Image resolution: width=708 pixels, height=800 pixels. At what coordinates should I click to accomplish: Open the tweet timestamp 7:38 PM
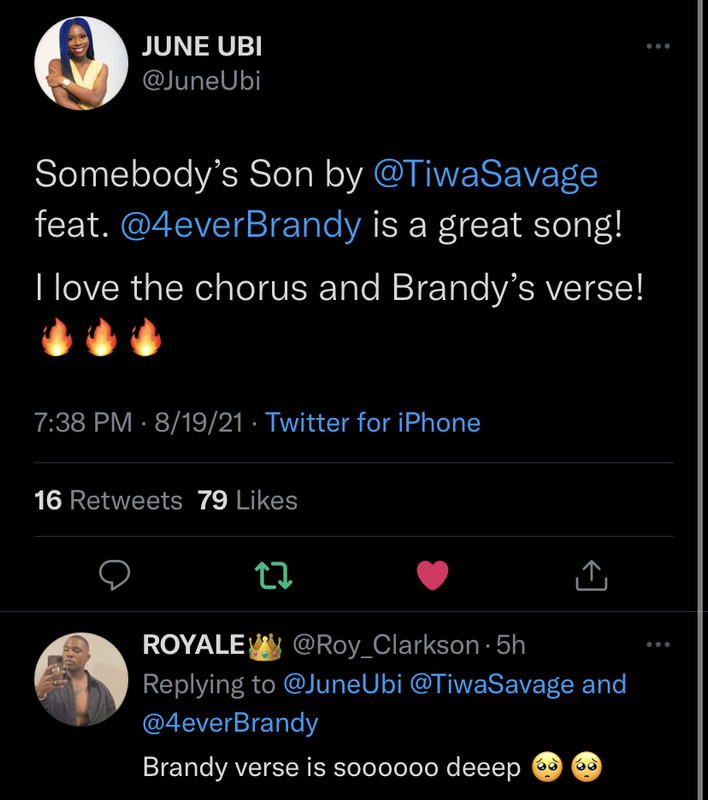83,422
